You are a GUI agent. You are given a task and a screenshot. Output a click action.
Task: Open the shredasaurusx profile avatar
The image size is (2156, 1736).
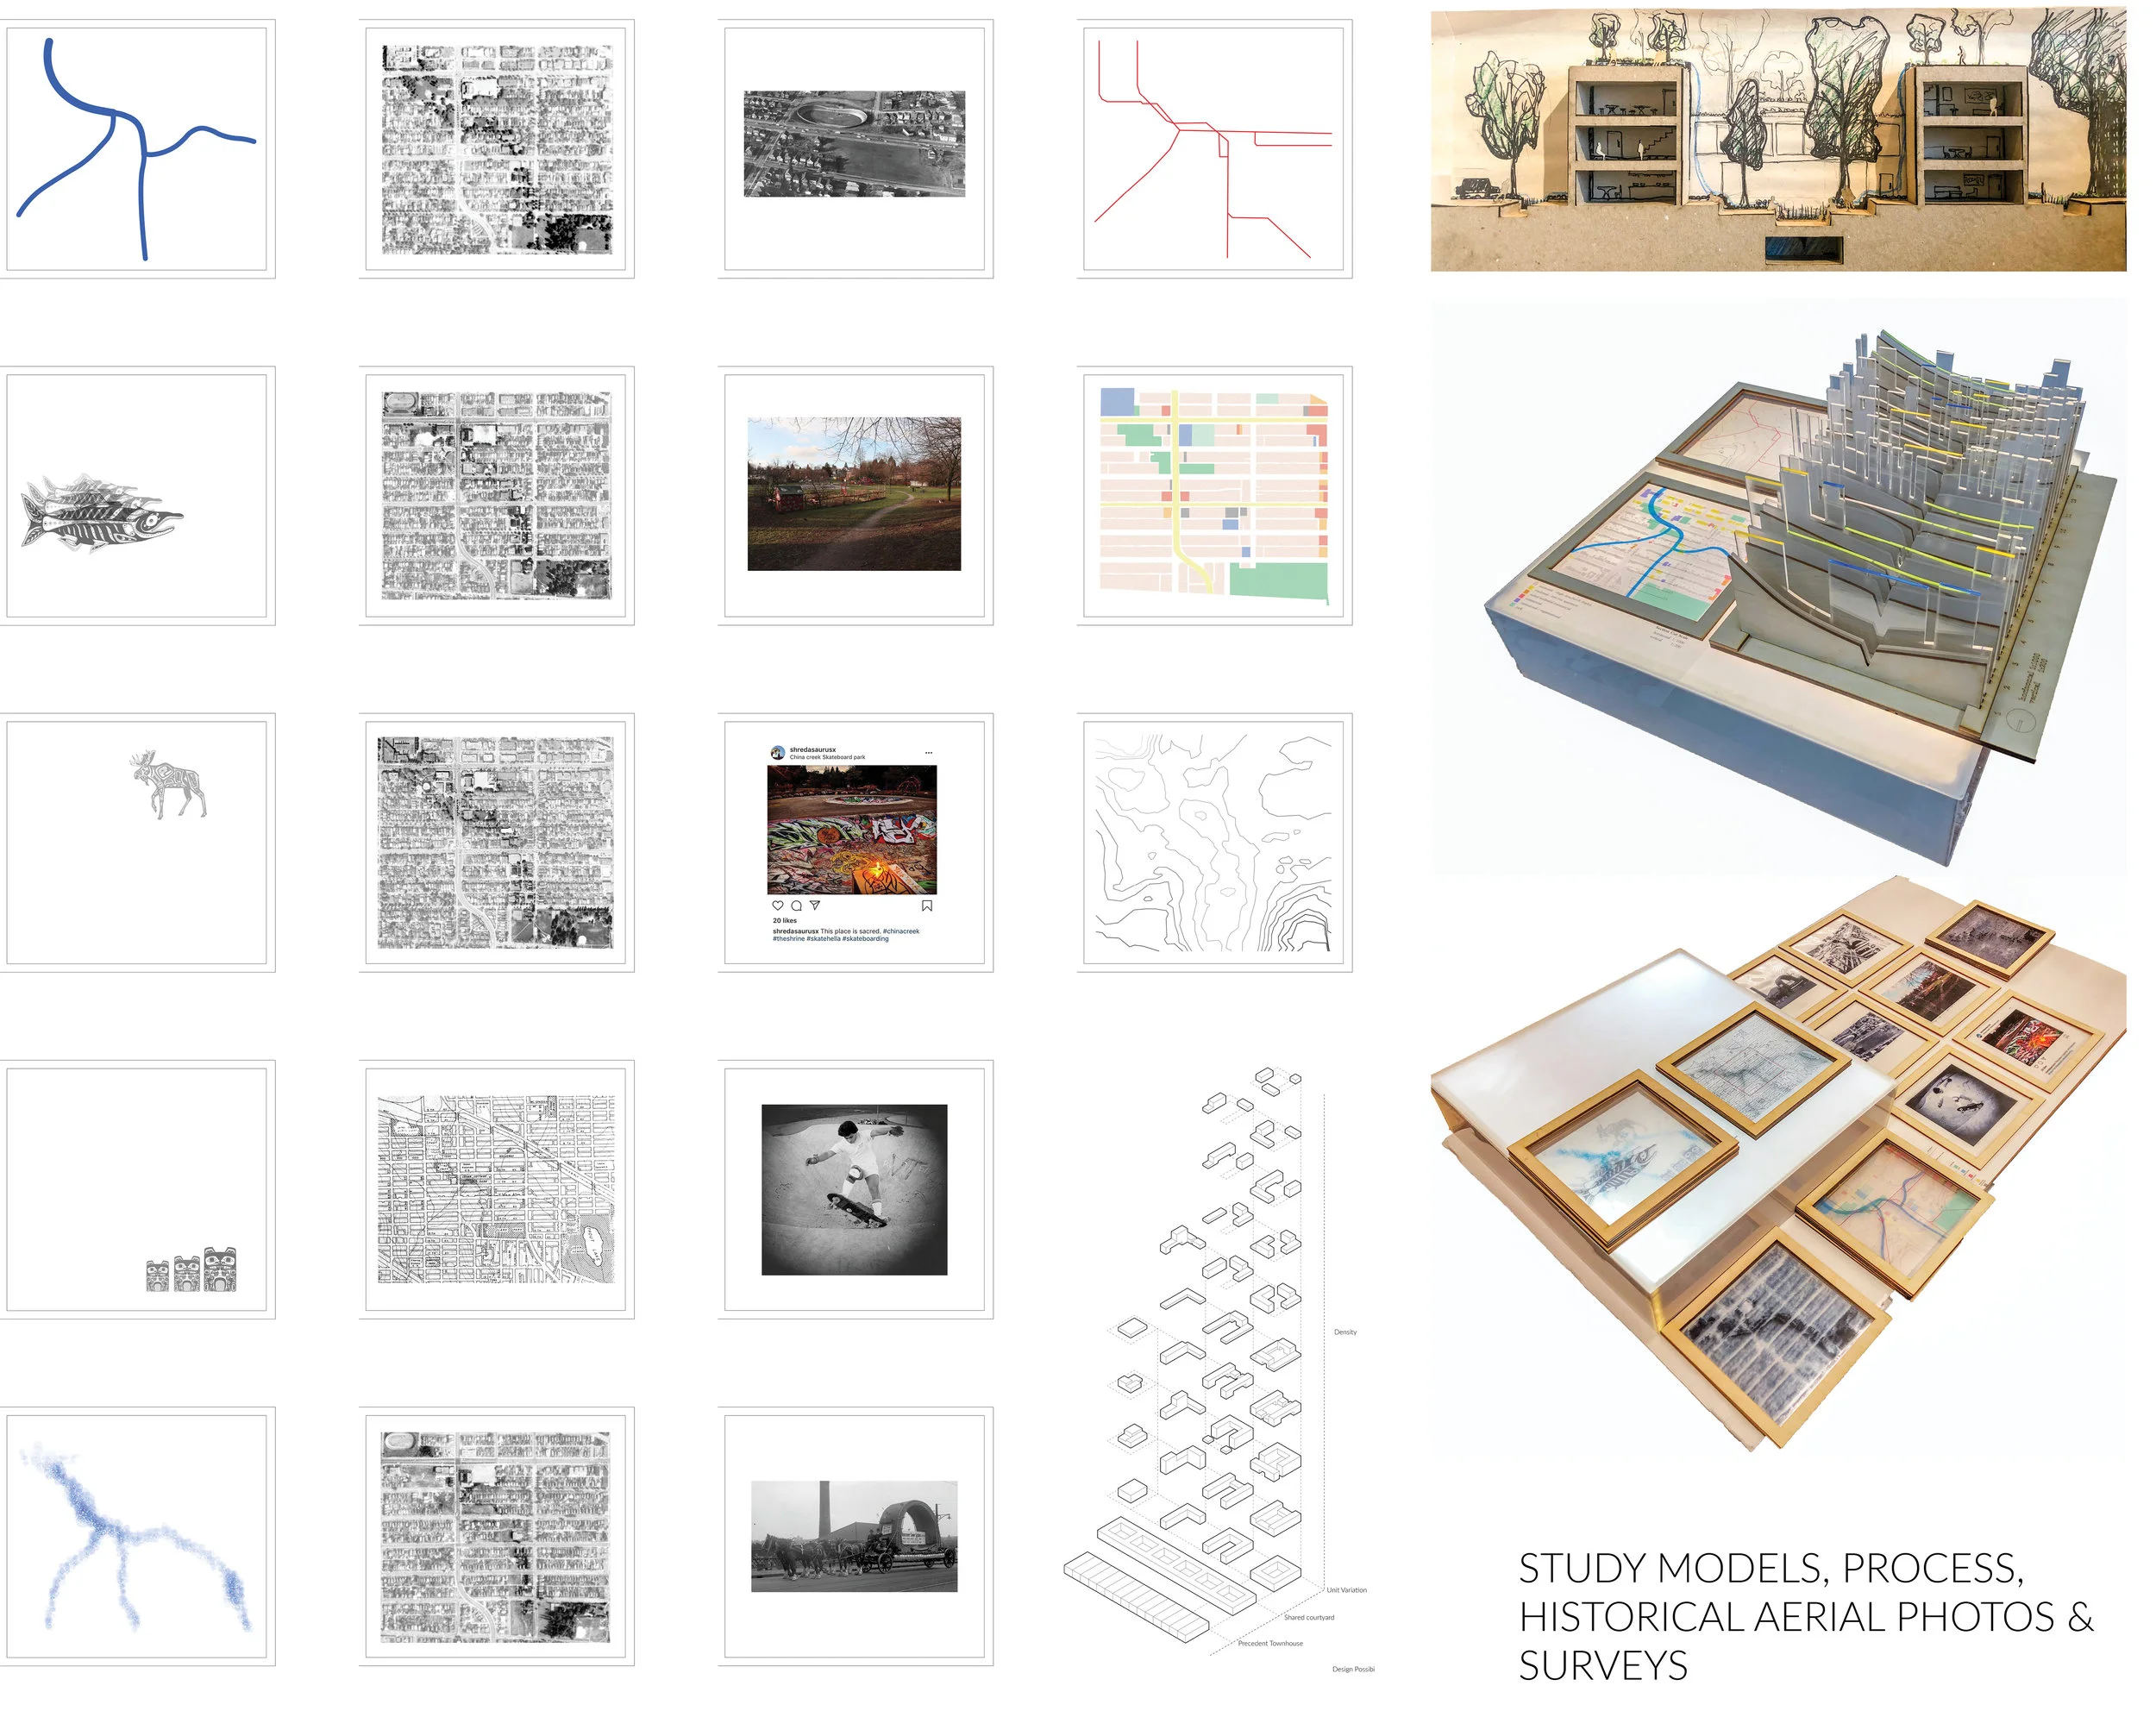(778, 753)
